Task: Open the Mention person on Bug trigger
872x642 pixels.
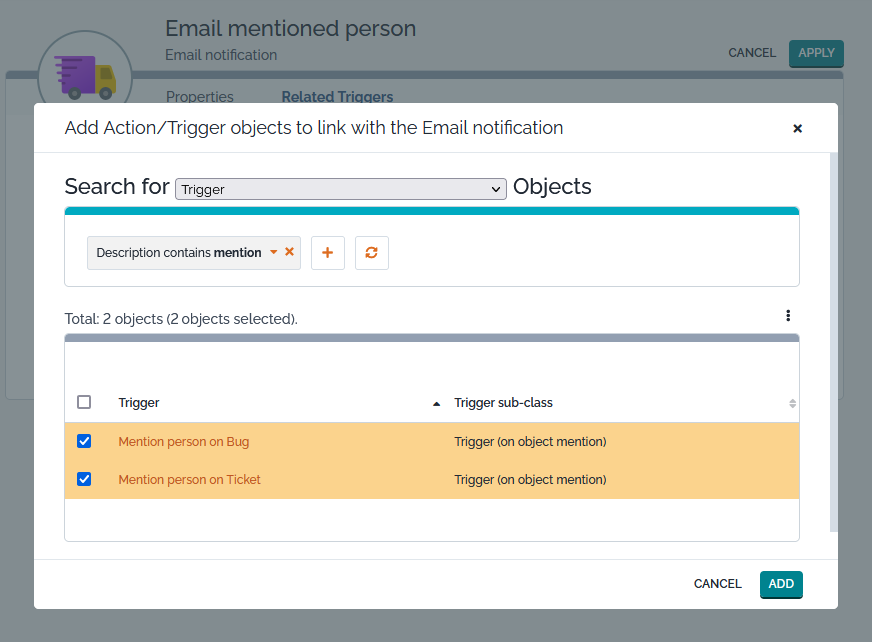Action: pyautogui.click(x=183, y=441)
